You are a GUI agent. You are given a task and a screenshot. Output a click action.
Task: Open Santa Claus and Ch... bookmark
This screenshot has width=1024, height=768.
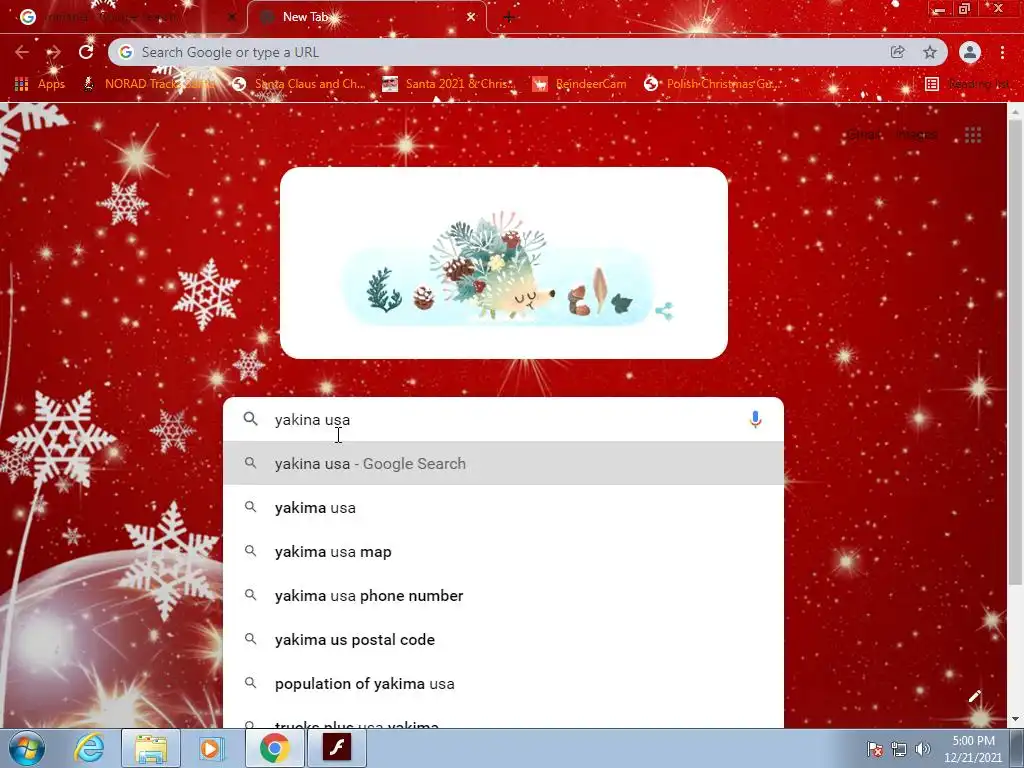coord(299,84)
